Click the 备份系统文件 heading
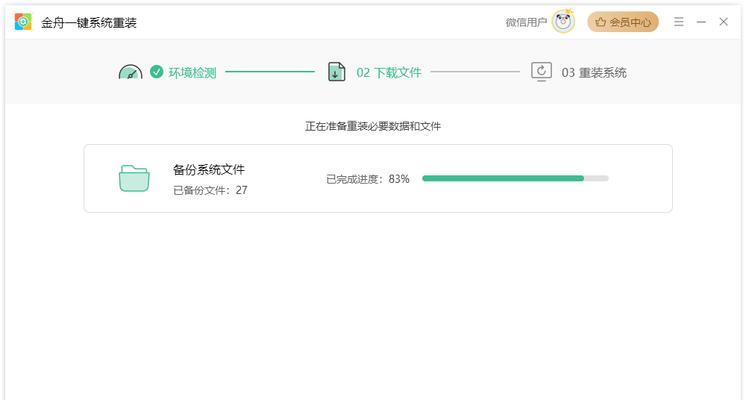The width and height of the screenshot is (746, 400). pyautogui.click(x=209, y=169)
